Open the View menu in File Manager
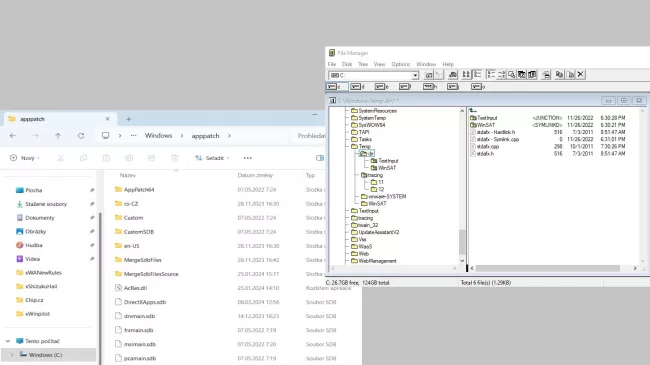Screen dimensions: 650x365 tap(379, 64)
